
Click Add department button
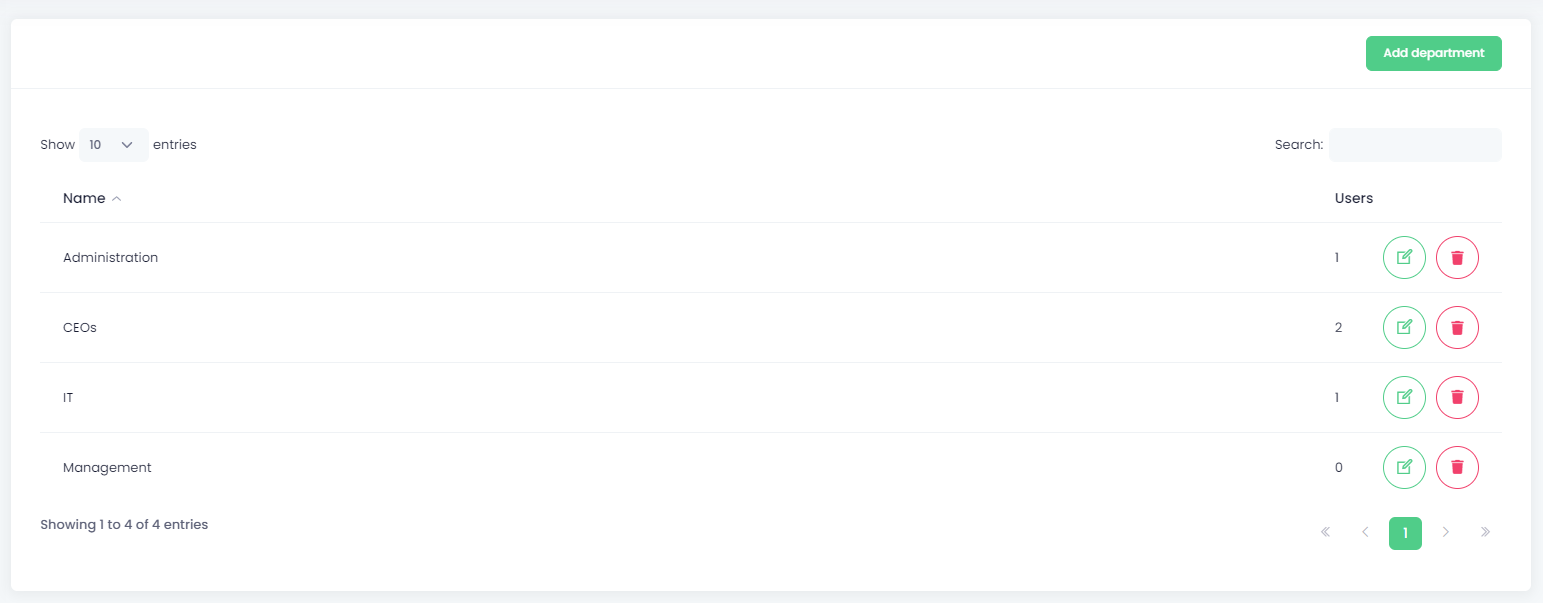click(1434, 53)
